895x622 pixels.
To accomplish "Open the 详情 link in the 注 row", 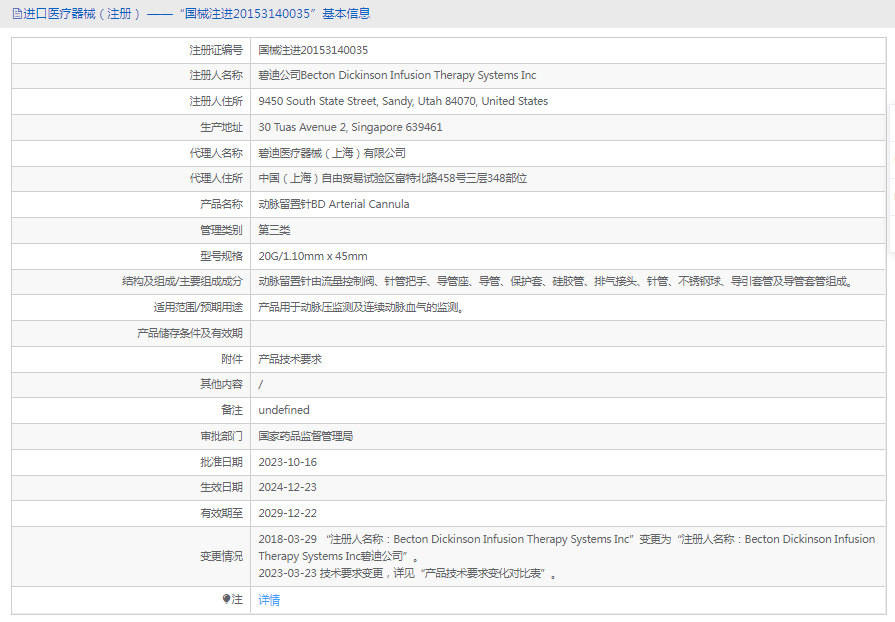I will [269, 600].
